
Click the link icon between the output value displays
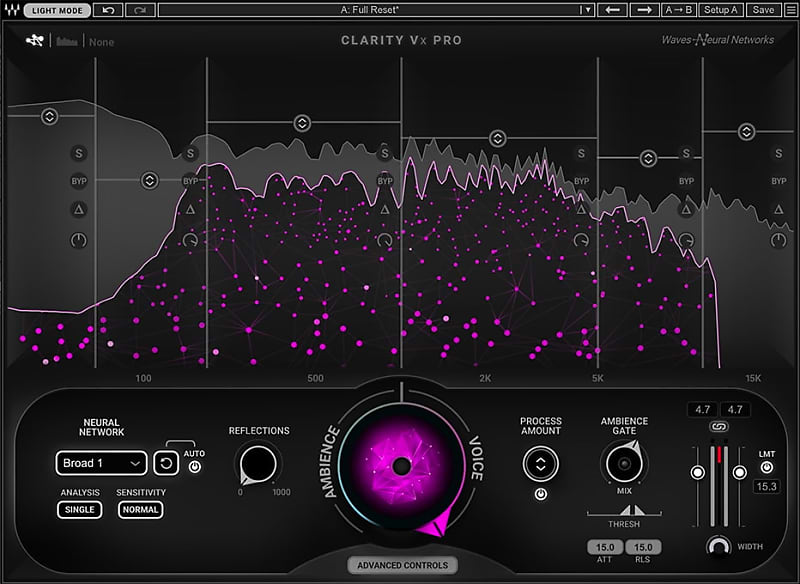[x=718, y=427]
